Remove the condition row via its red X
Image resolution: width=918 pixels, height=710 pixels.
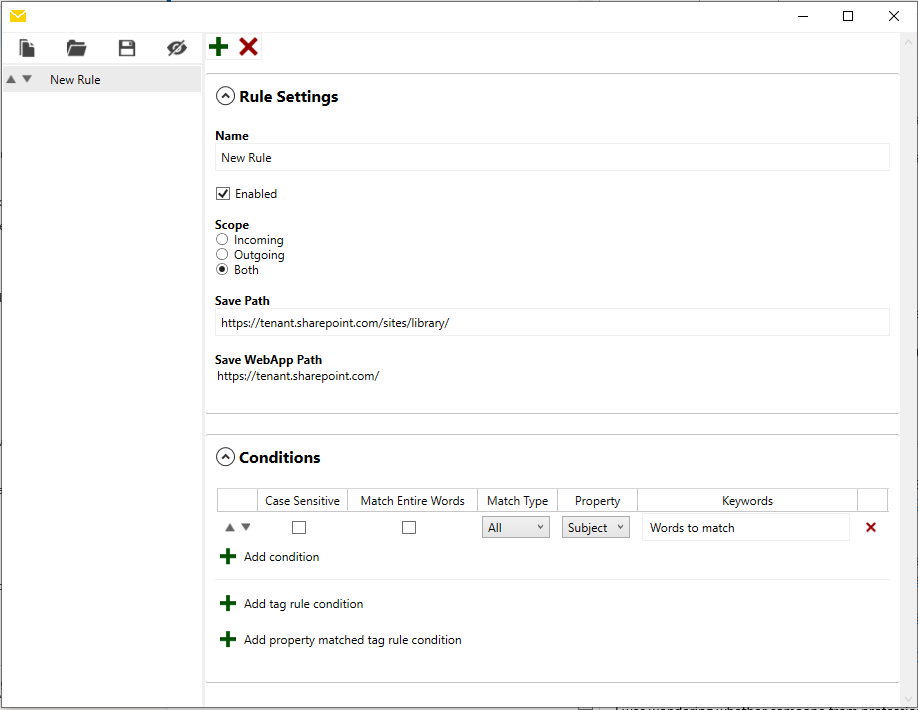[x=870, y=526]
